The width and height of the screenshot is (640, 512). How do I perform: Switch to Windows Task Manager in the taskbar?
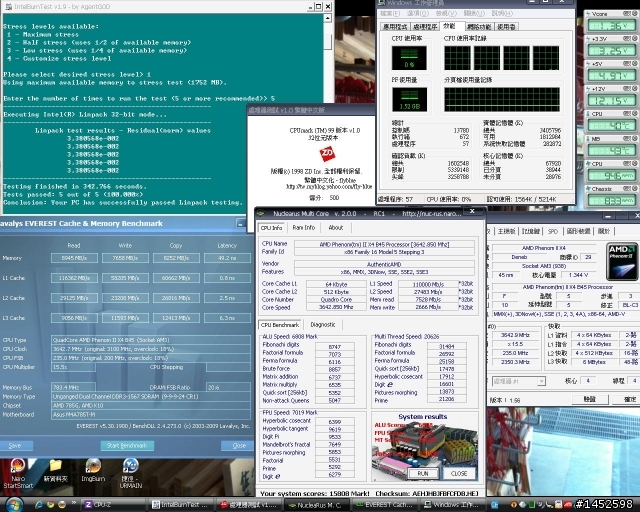(452, 505)
